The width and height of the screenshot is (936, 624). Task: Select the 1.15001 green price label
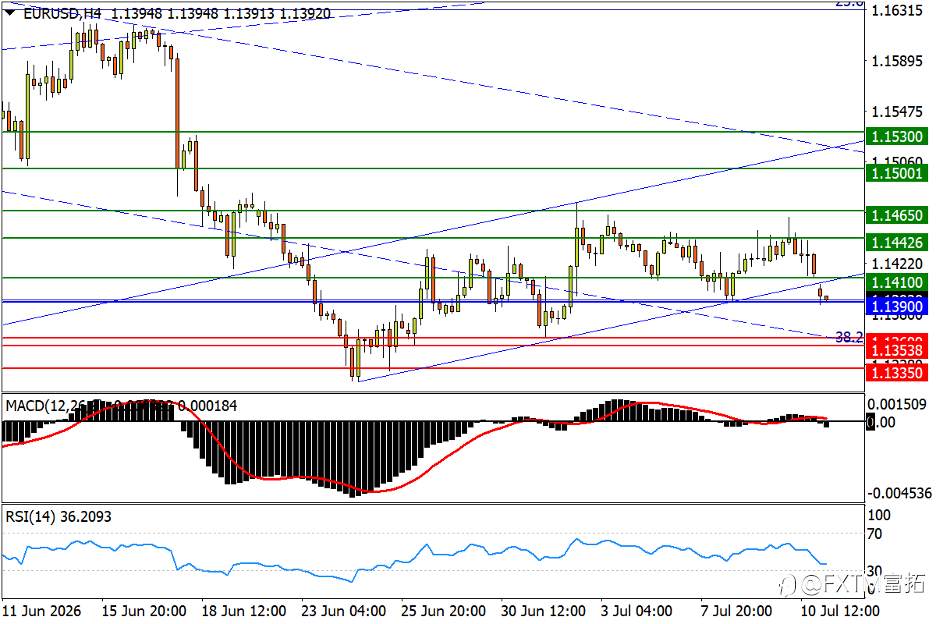(x=897, y=173)
